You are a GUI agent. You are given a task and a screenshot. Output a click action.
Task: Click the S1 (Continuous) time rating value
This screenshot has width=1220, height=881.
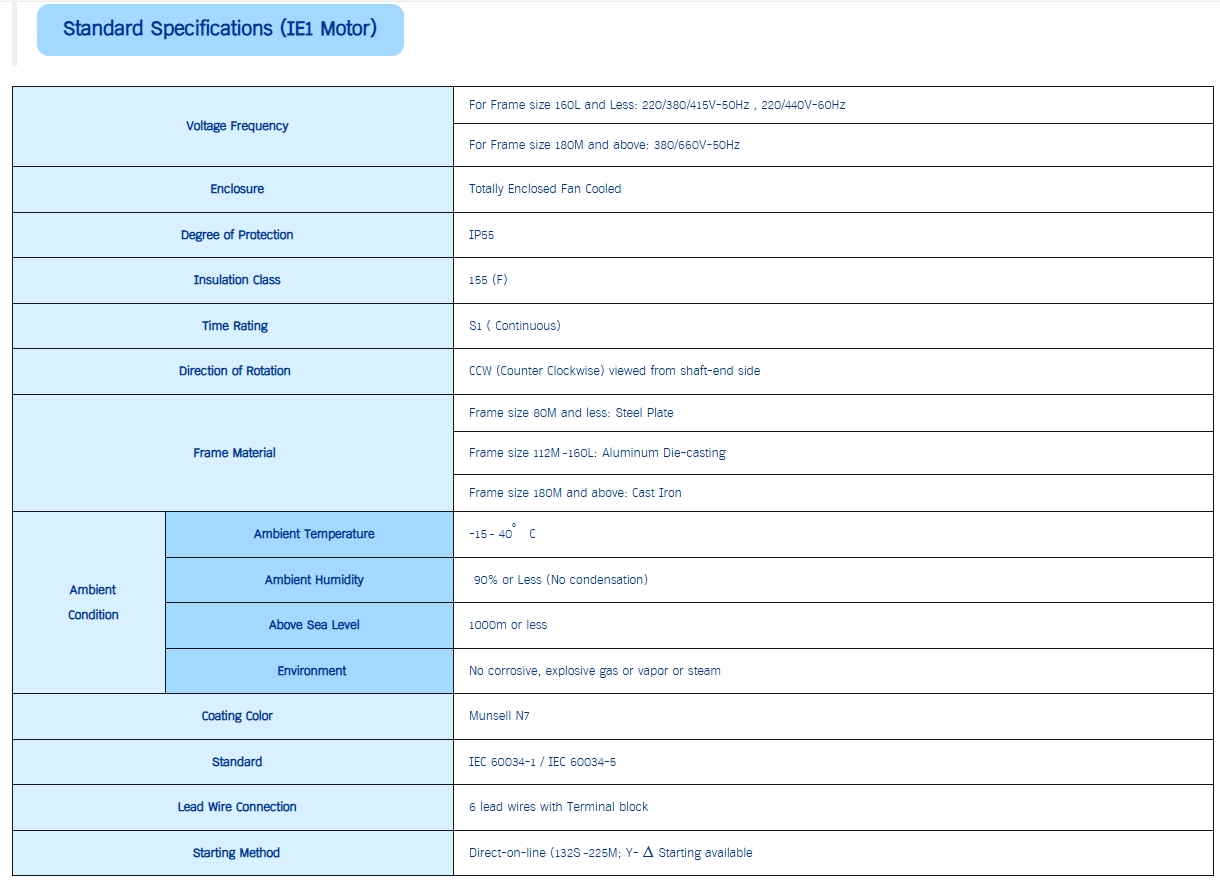(x=515, y=326)
